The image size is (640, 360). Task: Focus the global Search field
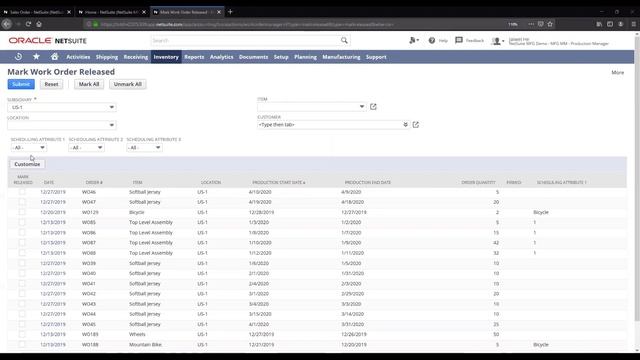coord(246,40)
